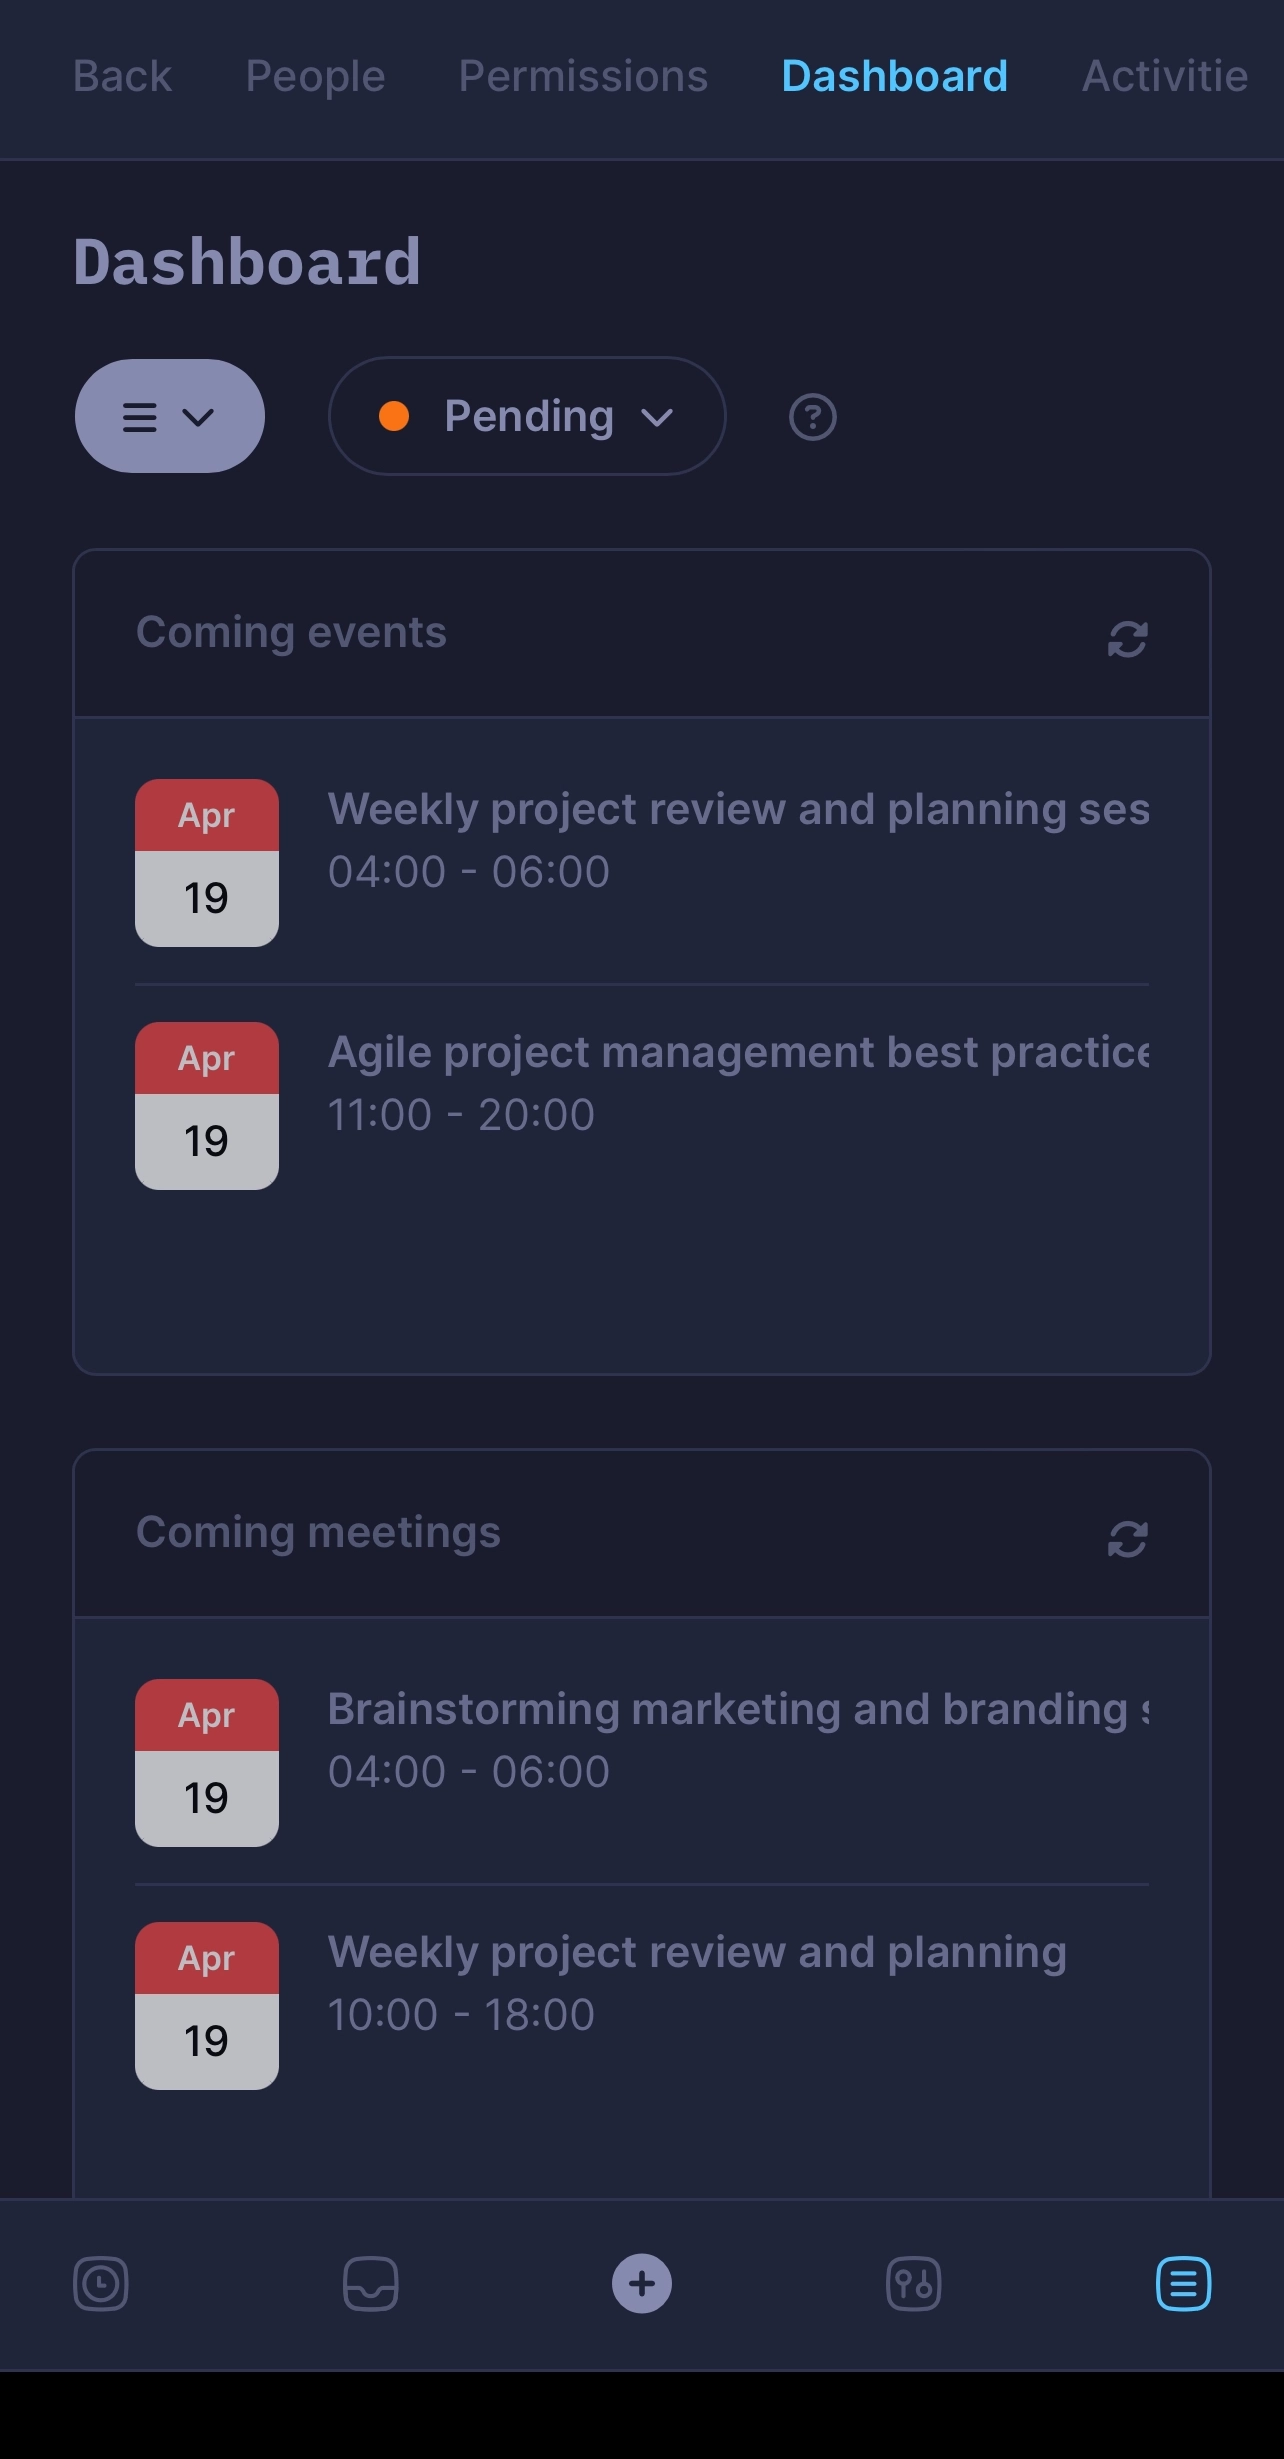1284x2459 pixels.
Task: Click the Apr 19 calendar tile for Agile event
Action: click(207, 1106)
